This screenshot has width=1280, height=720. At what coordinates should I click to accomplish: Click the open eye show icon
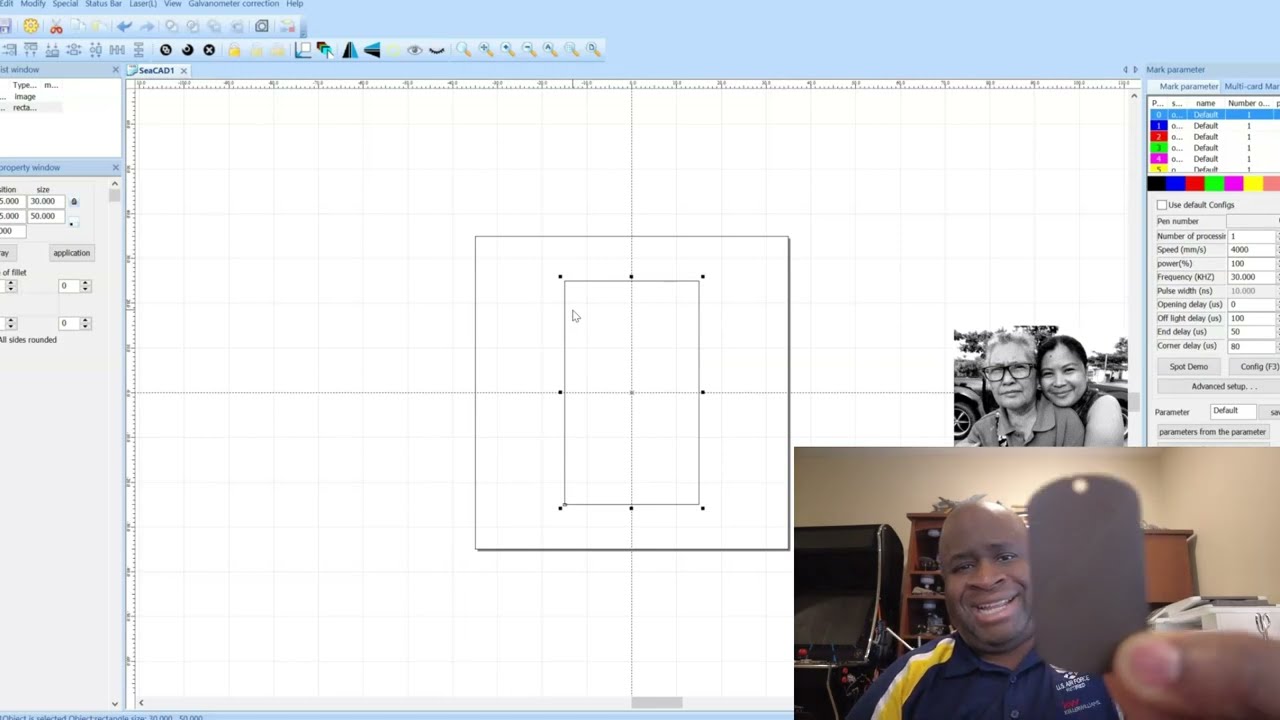click(x=414, y=50)
